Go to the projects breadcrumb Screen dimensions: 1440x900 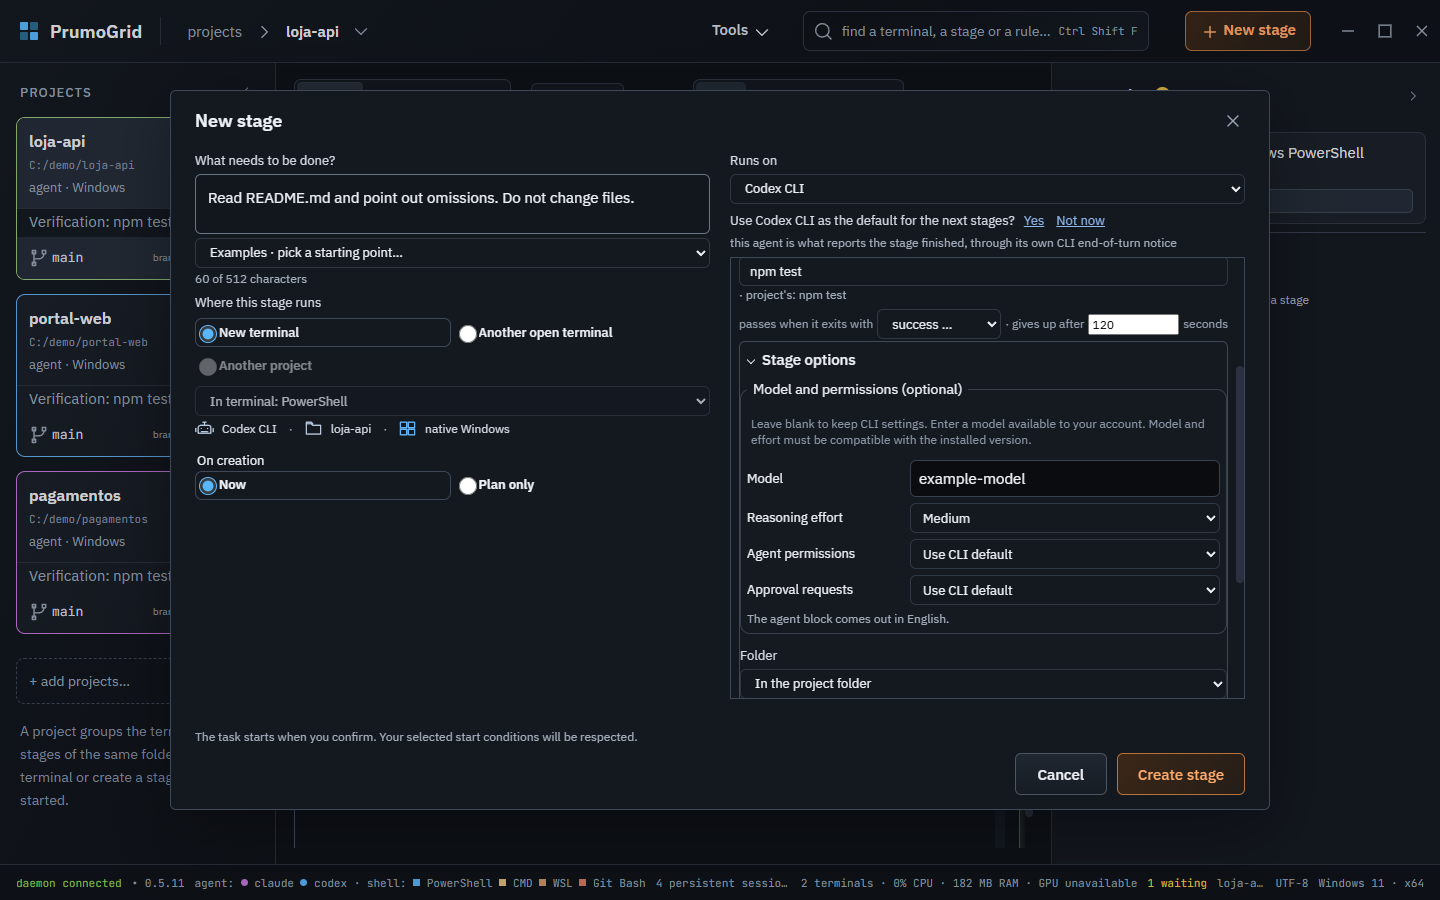click(x=215, y=32)
